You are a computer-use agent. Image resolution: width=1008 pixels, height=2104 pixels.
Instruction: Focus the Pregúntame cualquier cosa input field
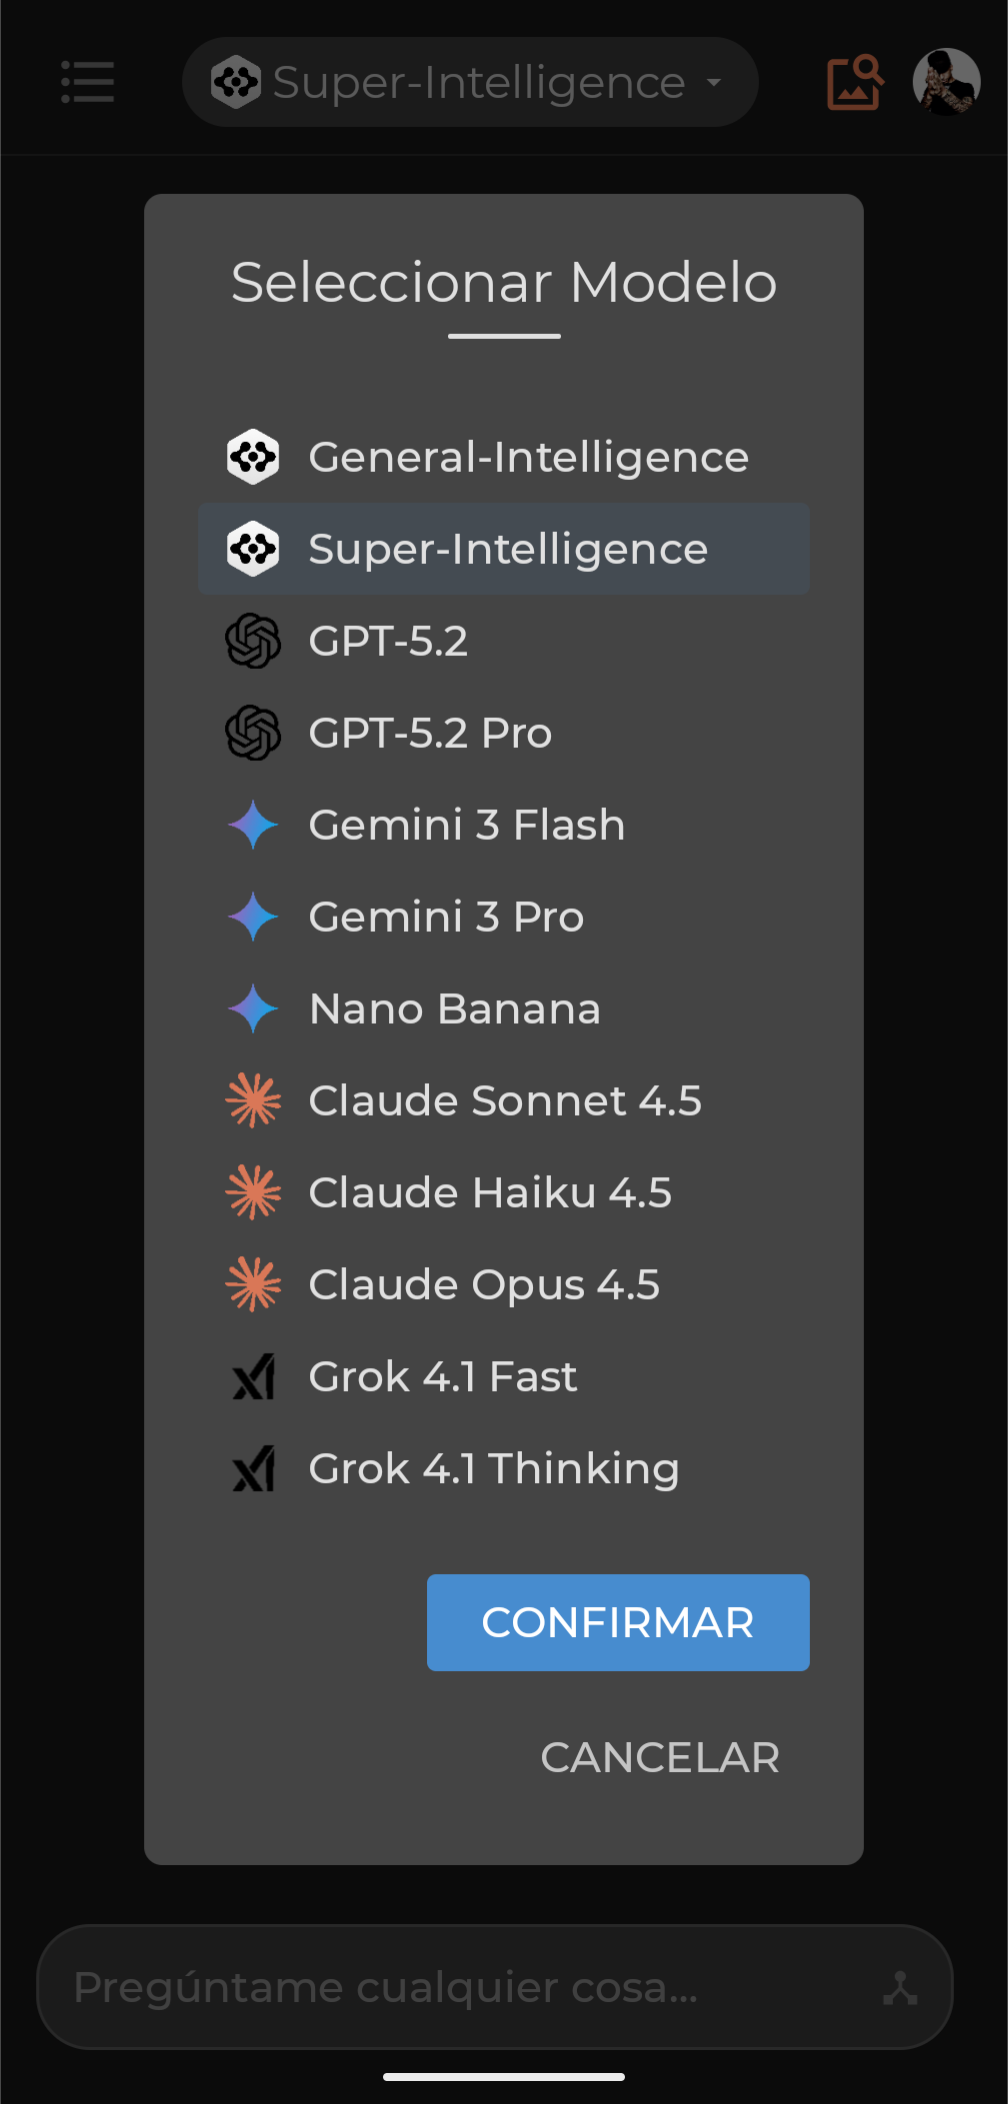coord(450,1987)
